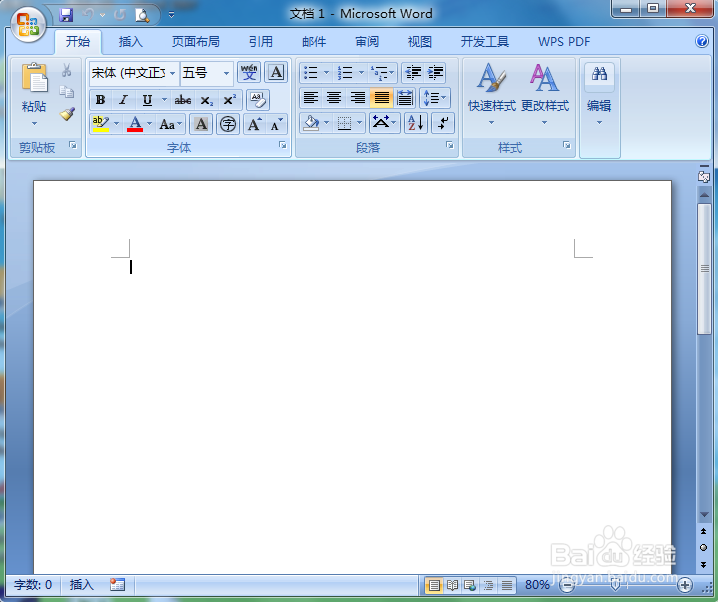Toggle superscript formatting

229,100
